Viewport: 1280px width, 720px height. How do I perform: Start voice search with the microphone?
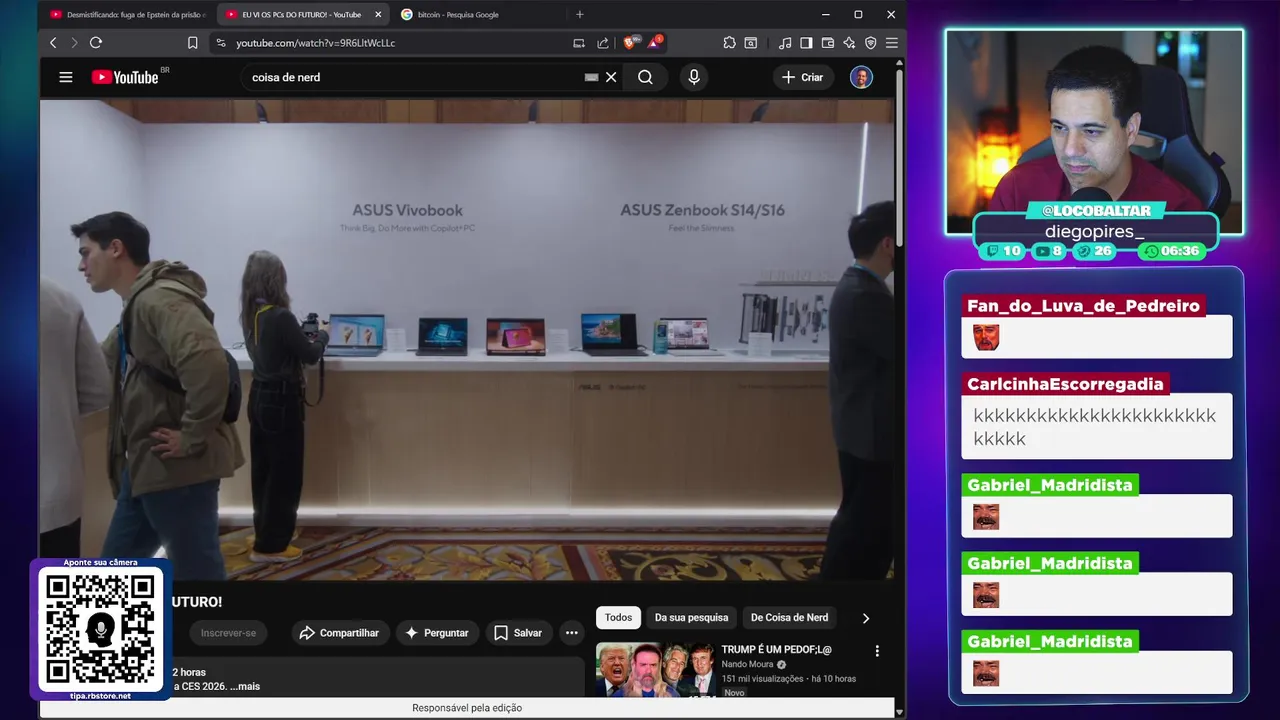click(694, 77)
